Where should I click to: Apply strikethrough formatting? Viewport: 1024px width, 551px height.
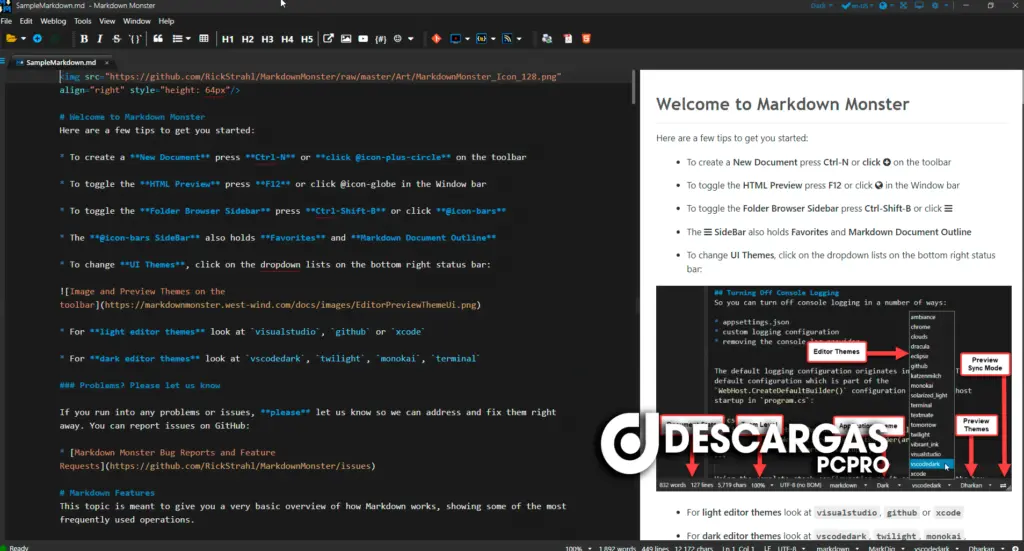click(x=116, y=39)
